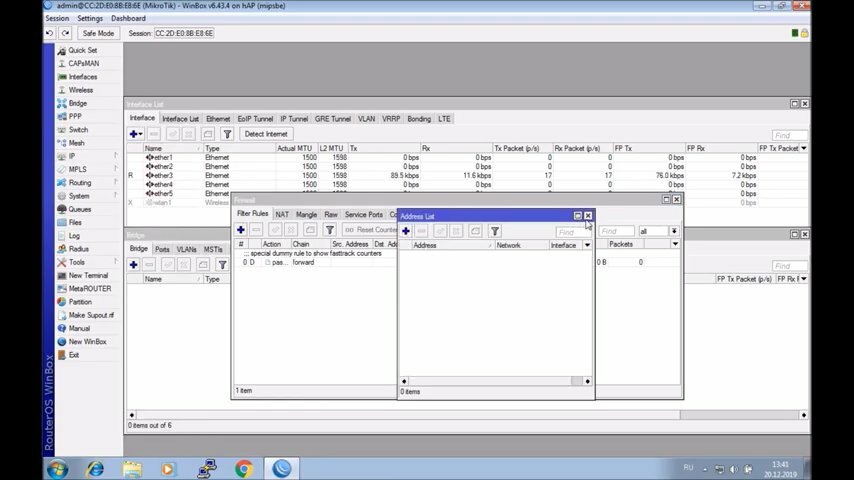Click Reset Counters in Firewall window
The height and width of the screenshot is (480, 854).
pyautogui.click(x=370, y=230)
